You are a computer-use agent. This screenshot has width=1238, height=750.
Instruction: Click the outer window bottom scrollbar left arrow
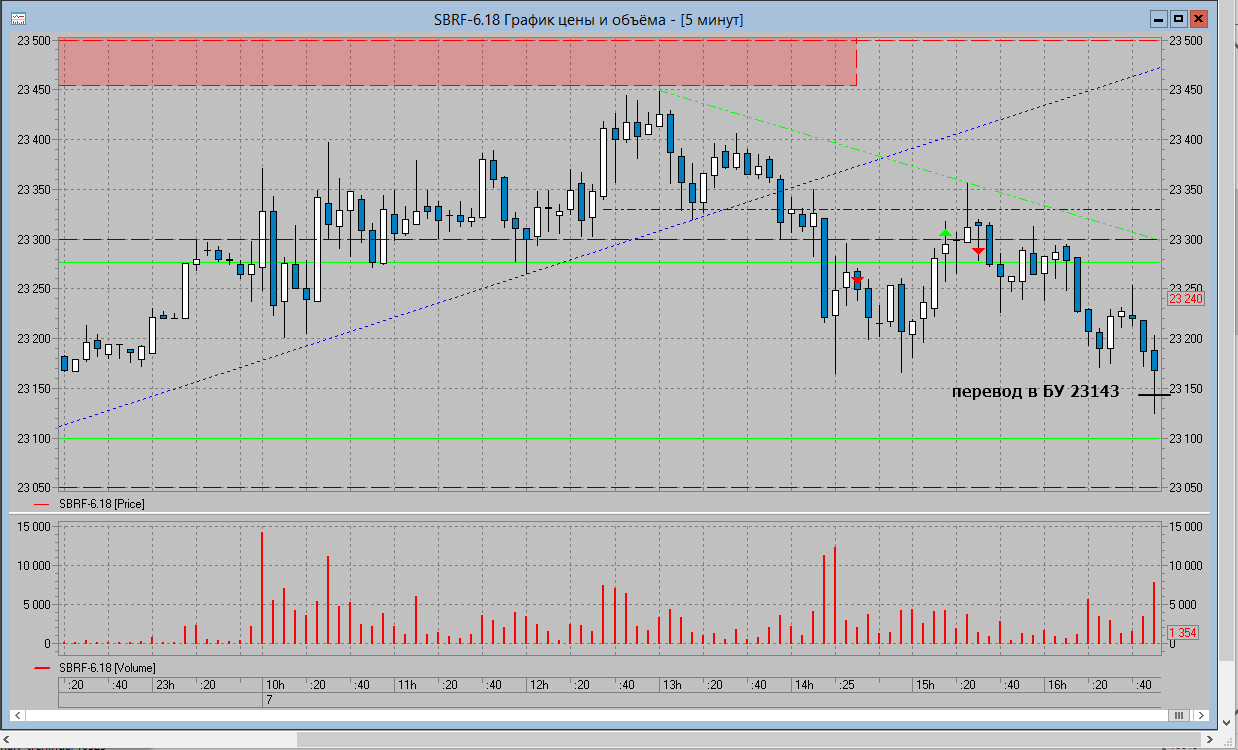click(x=7, y=738)
